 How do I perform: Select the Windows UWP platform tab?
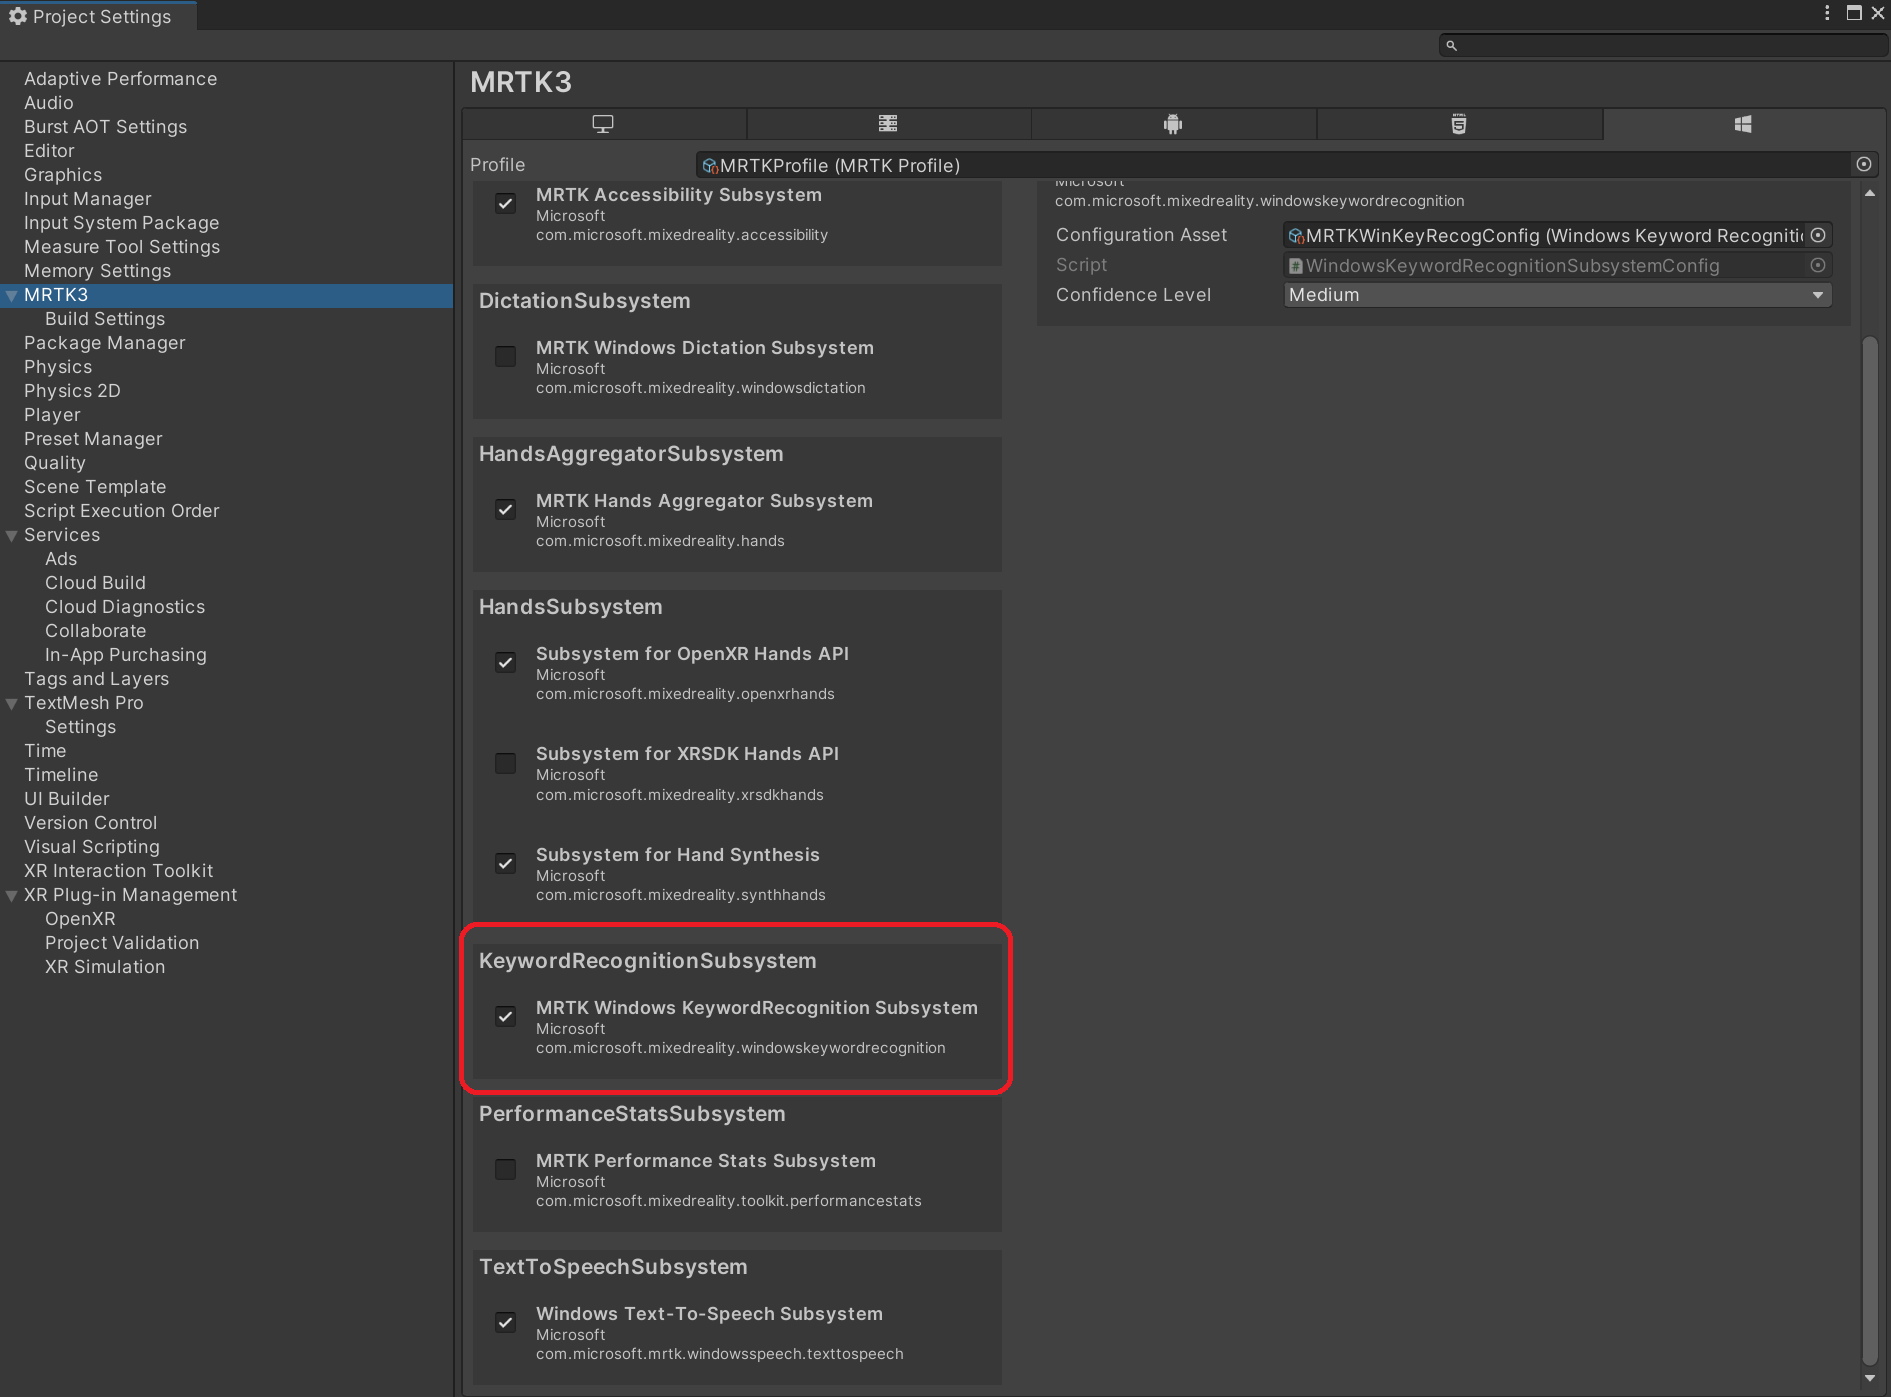pyautogui.click(x=1743, y=124)
